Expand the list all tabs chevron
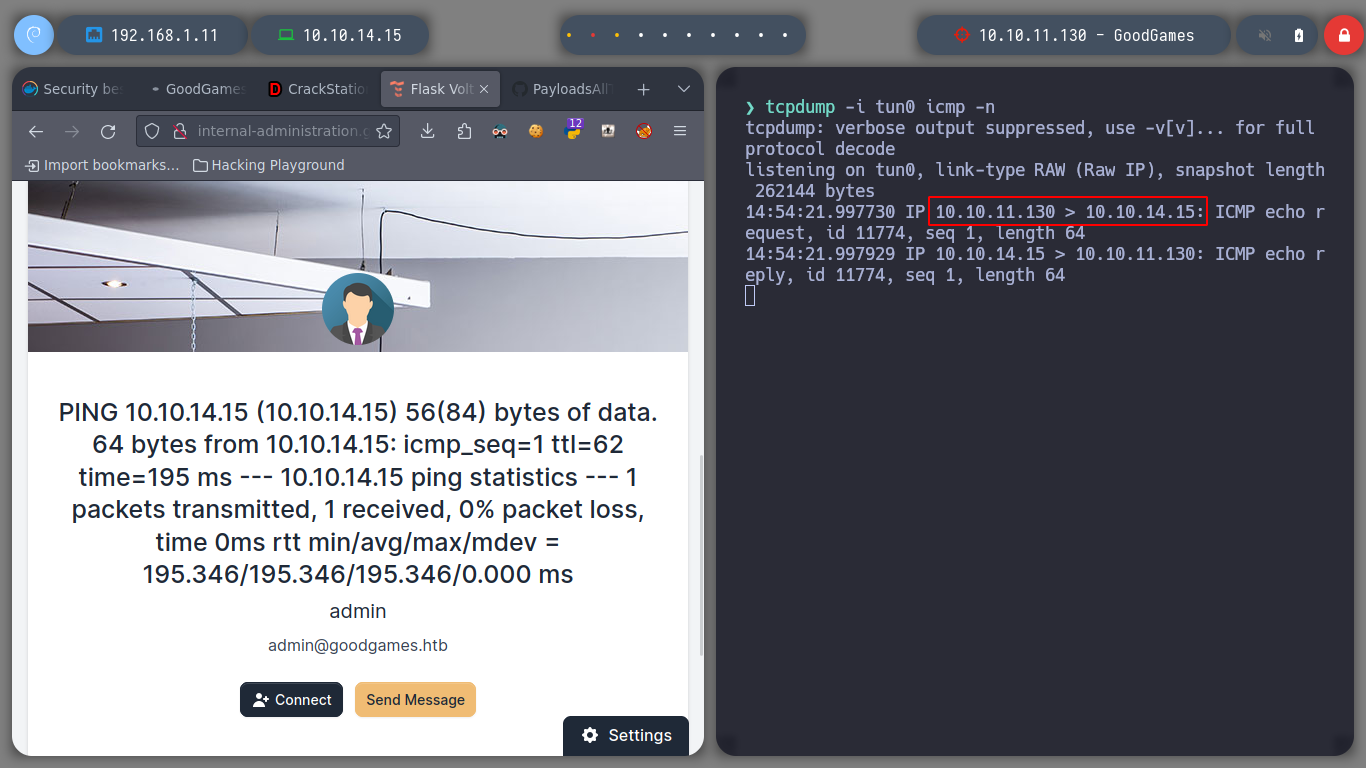Viewport: 1366px width, 768px height. click(684, 89)
